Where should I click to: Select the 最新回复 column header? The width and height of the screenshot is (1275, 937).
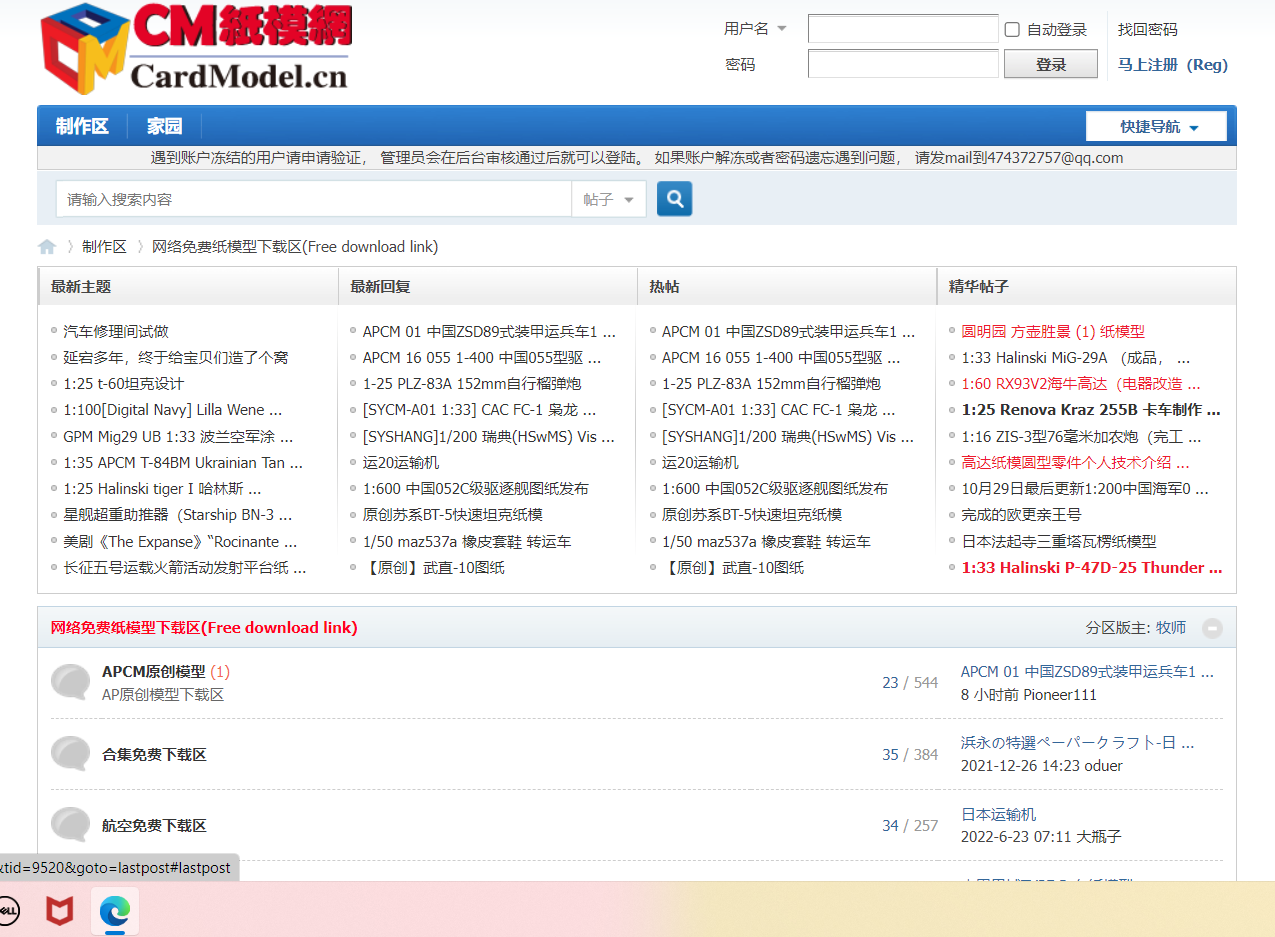pyautogui.click(x=380, y=286)
